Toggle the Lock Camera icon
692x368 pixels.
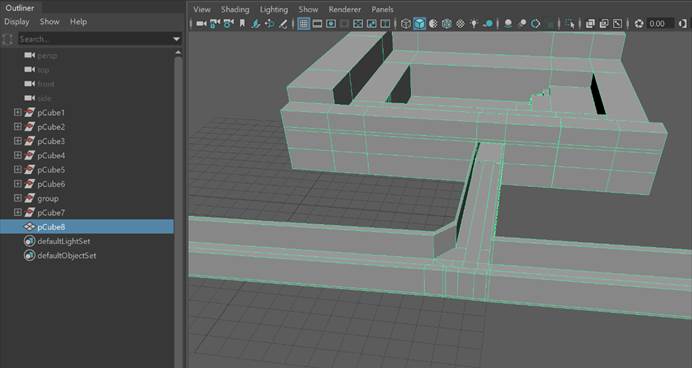pos(215,23)
